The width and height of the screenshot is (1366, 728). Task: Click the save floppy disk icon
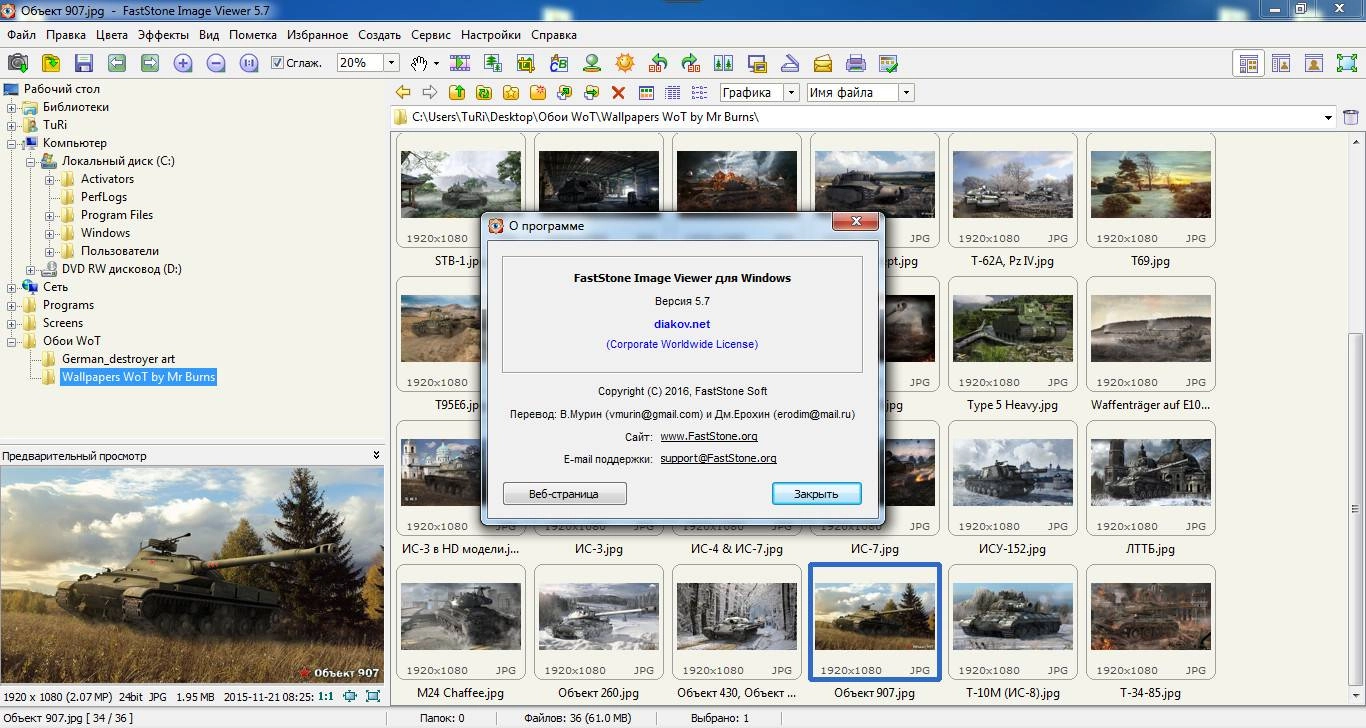pyautogui.click(x=84, y=63)
